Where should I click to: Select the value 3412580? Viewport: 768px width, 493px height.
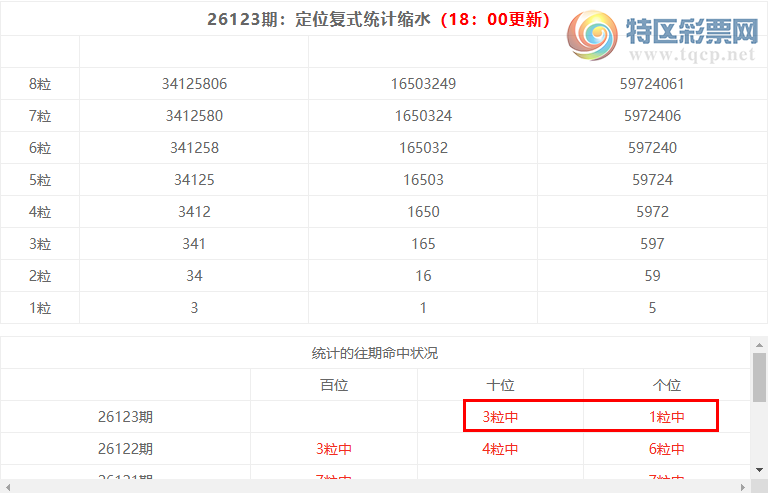point(194,116)
